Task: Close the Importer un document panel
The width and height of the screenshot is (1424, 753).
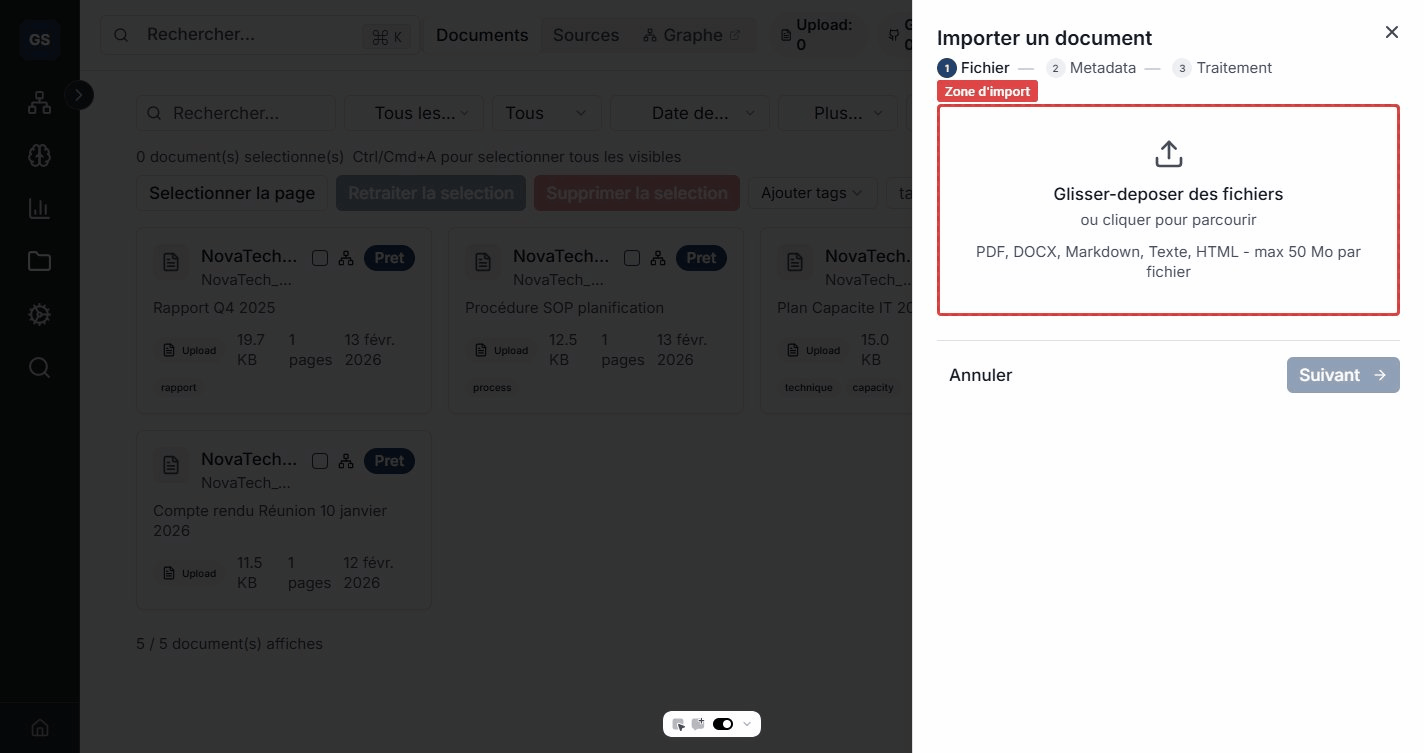Action: click(1391, 32)
